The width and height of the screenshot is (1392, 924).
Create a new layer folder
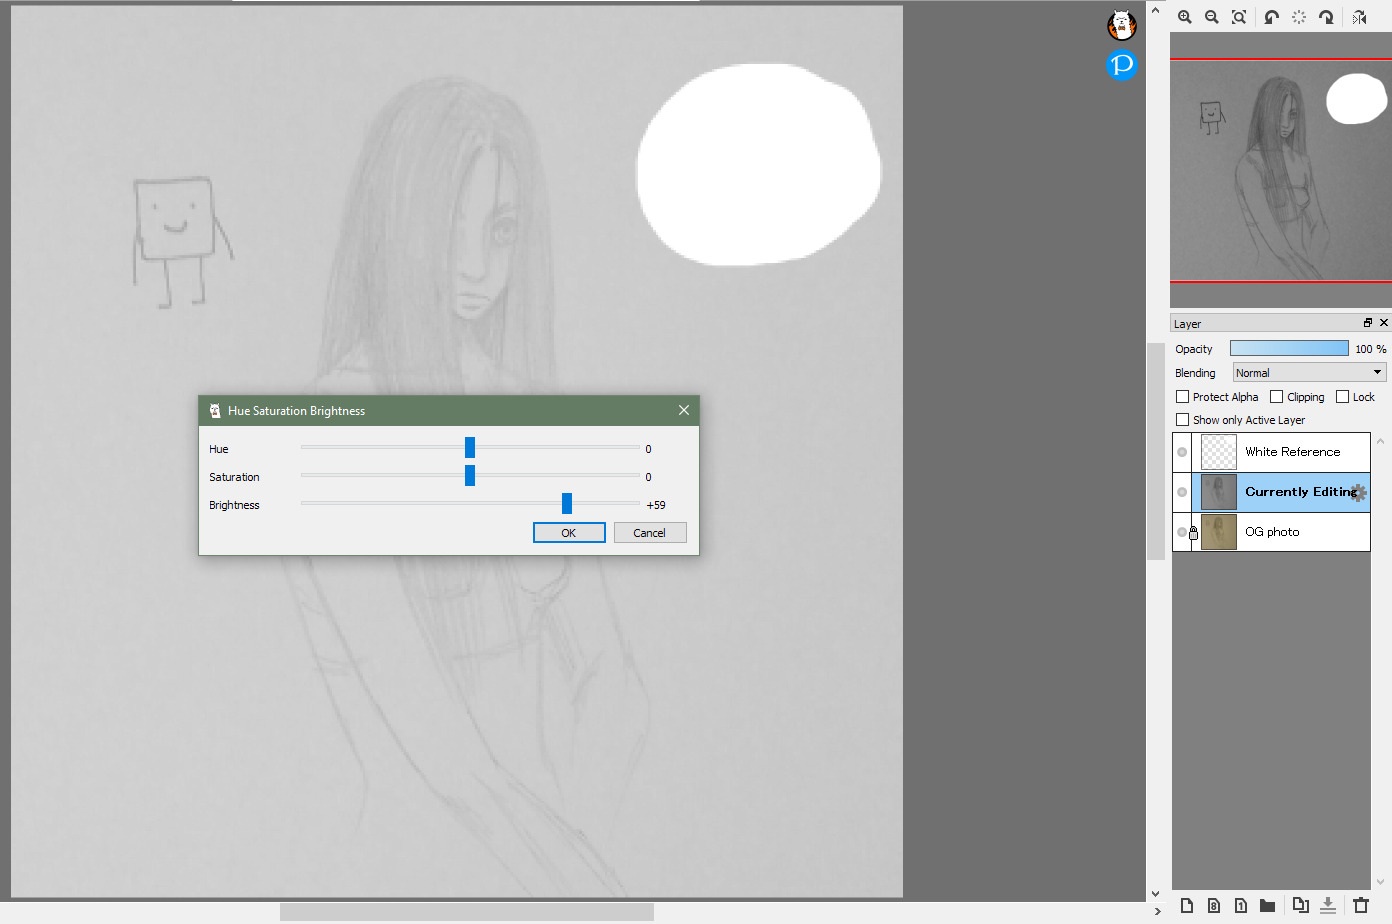(1268, 905)
